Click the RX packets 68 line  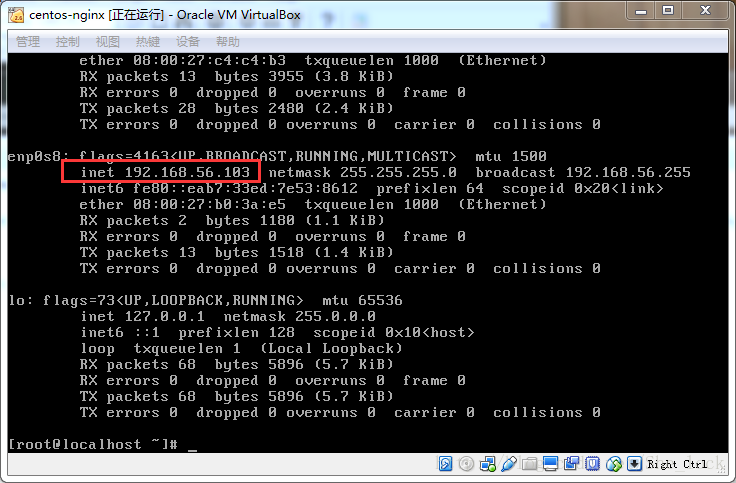[236, 365]
